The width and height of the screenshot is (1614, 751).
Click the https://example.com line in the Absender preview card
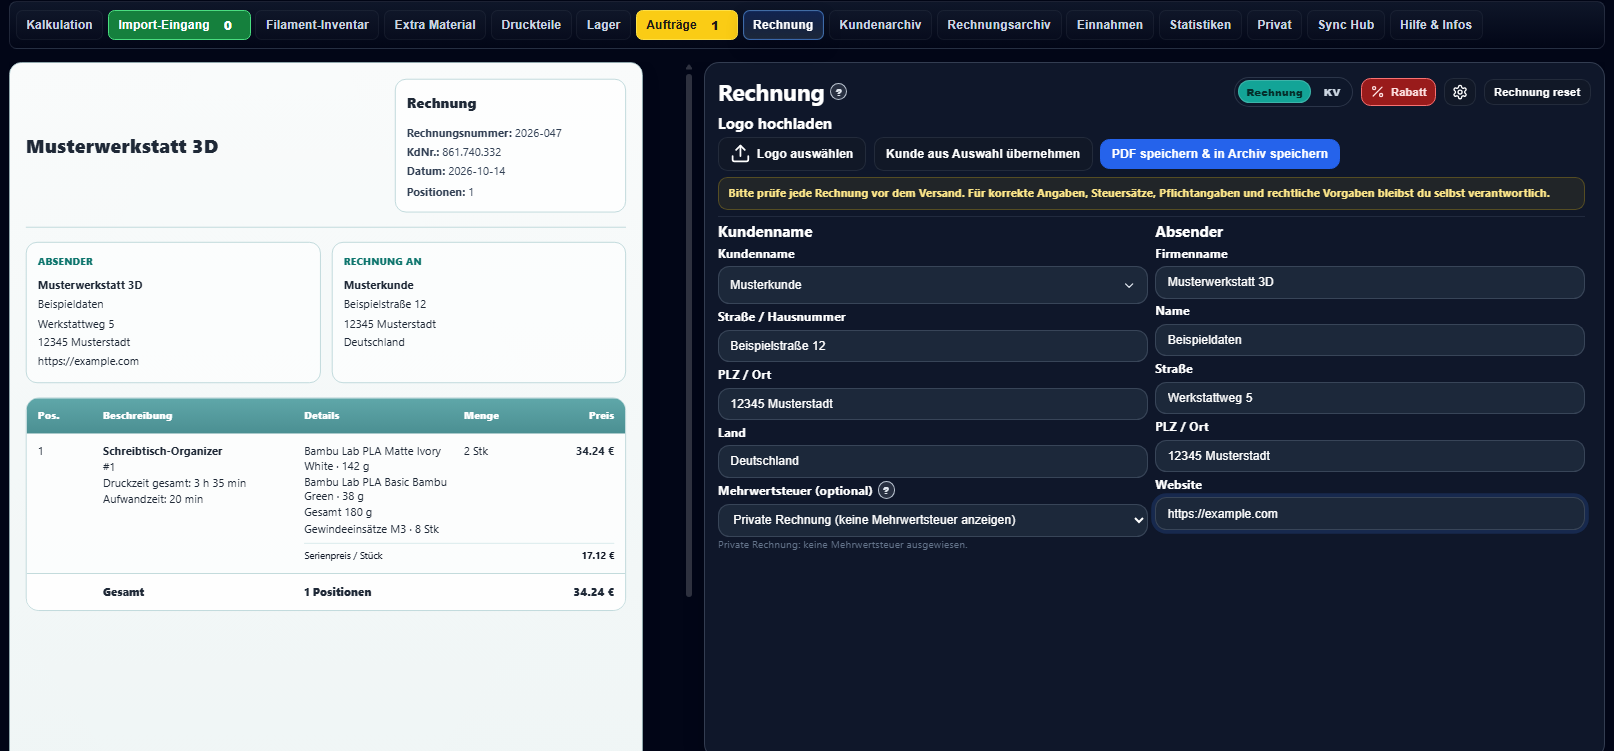88,361
